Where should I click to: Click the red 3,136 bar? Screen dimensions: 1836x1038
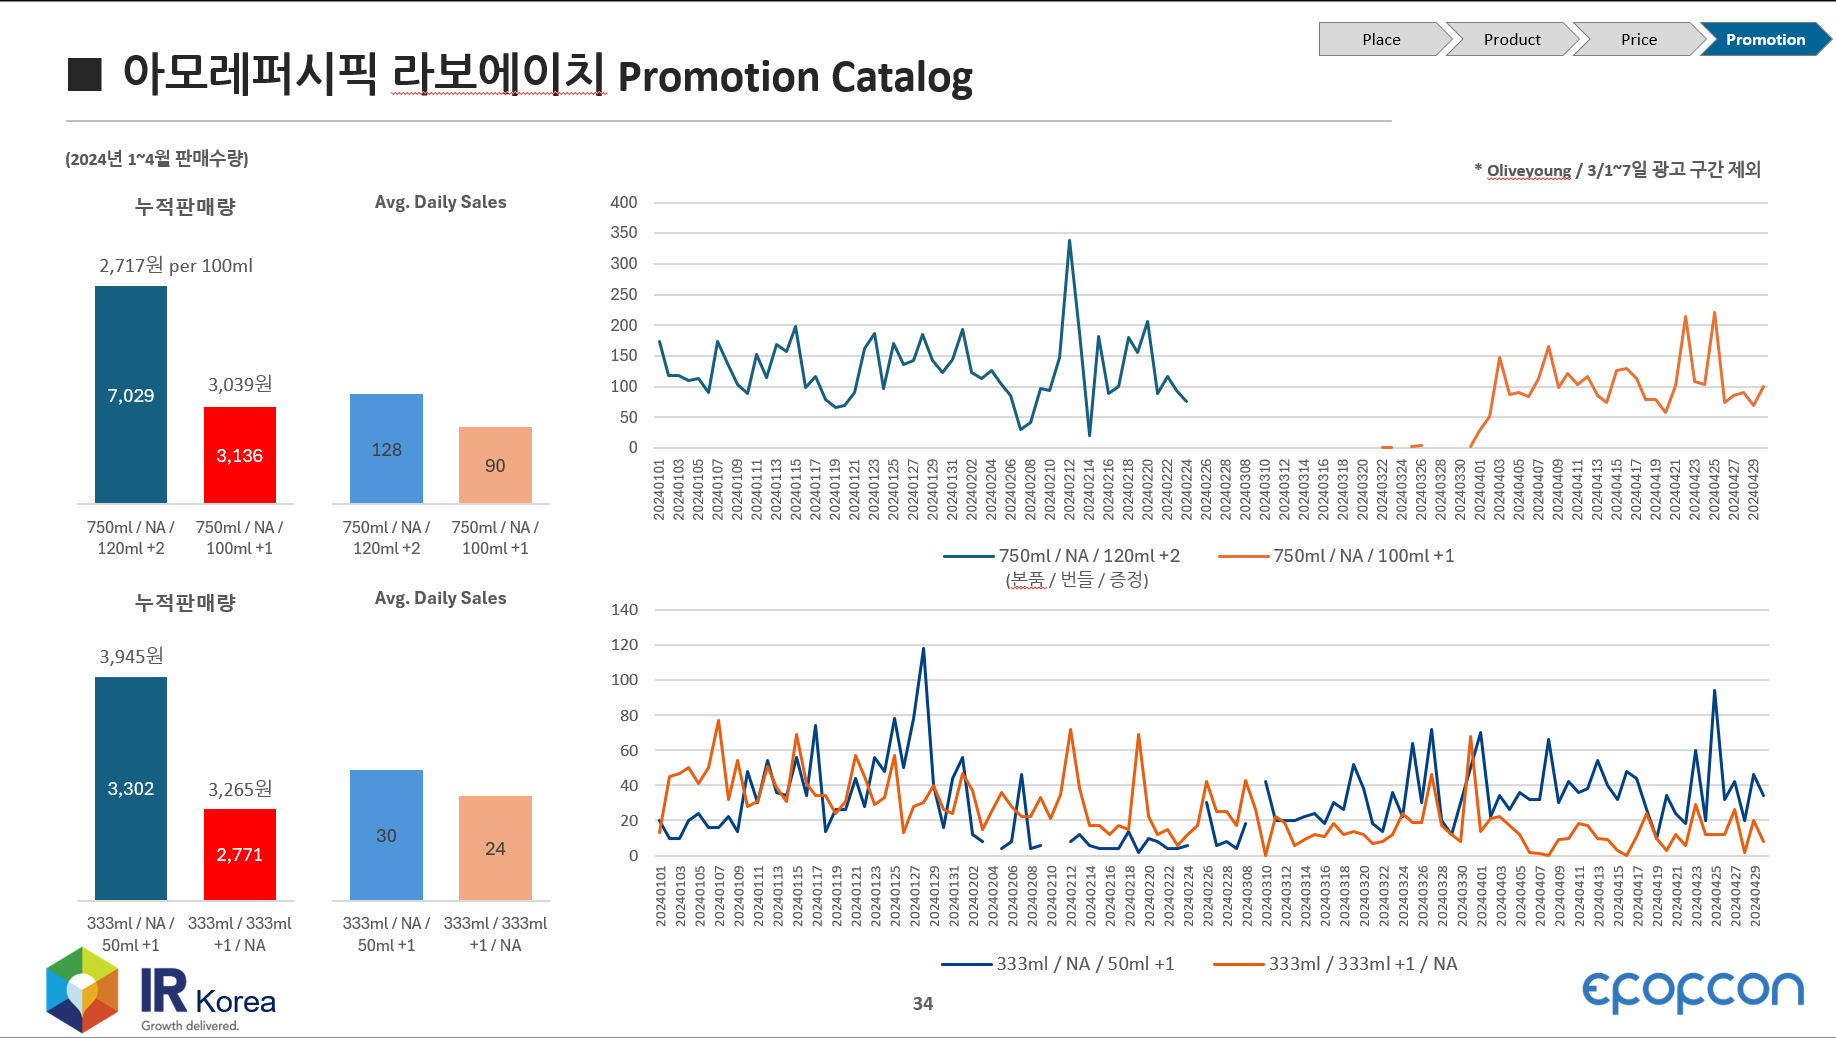tap(240, 455)
